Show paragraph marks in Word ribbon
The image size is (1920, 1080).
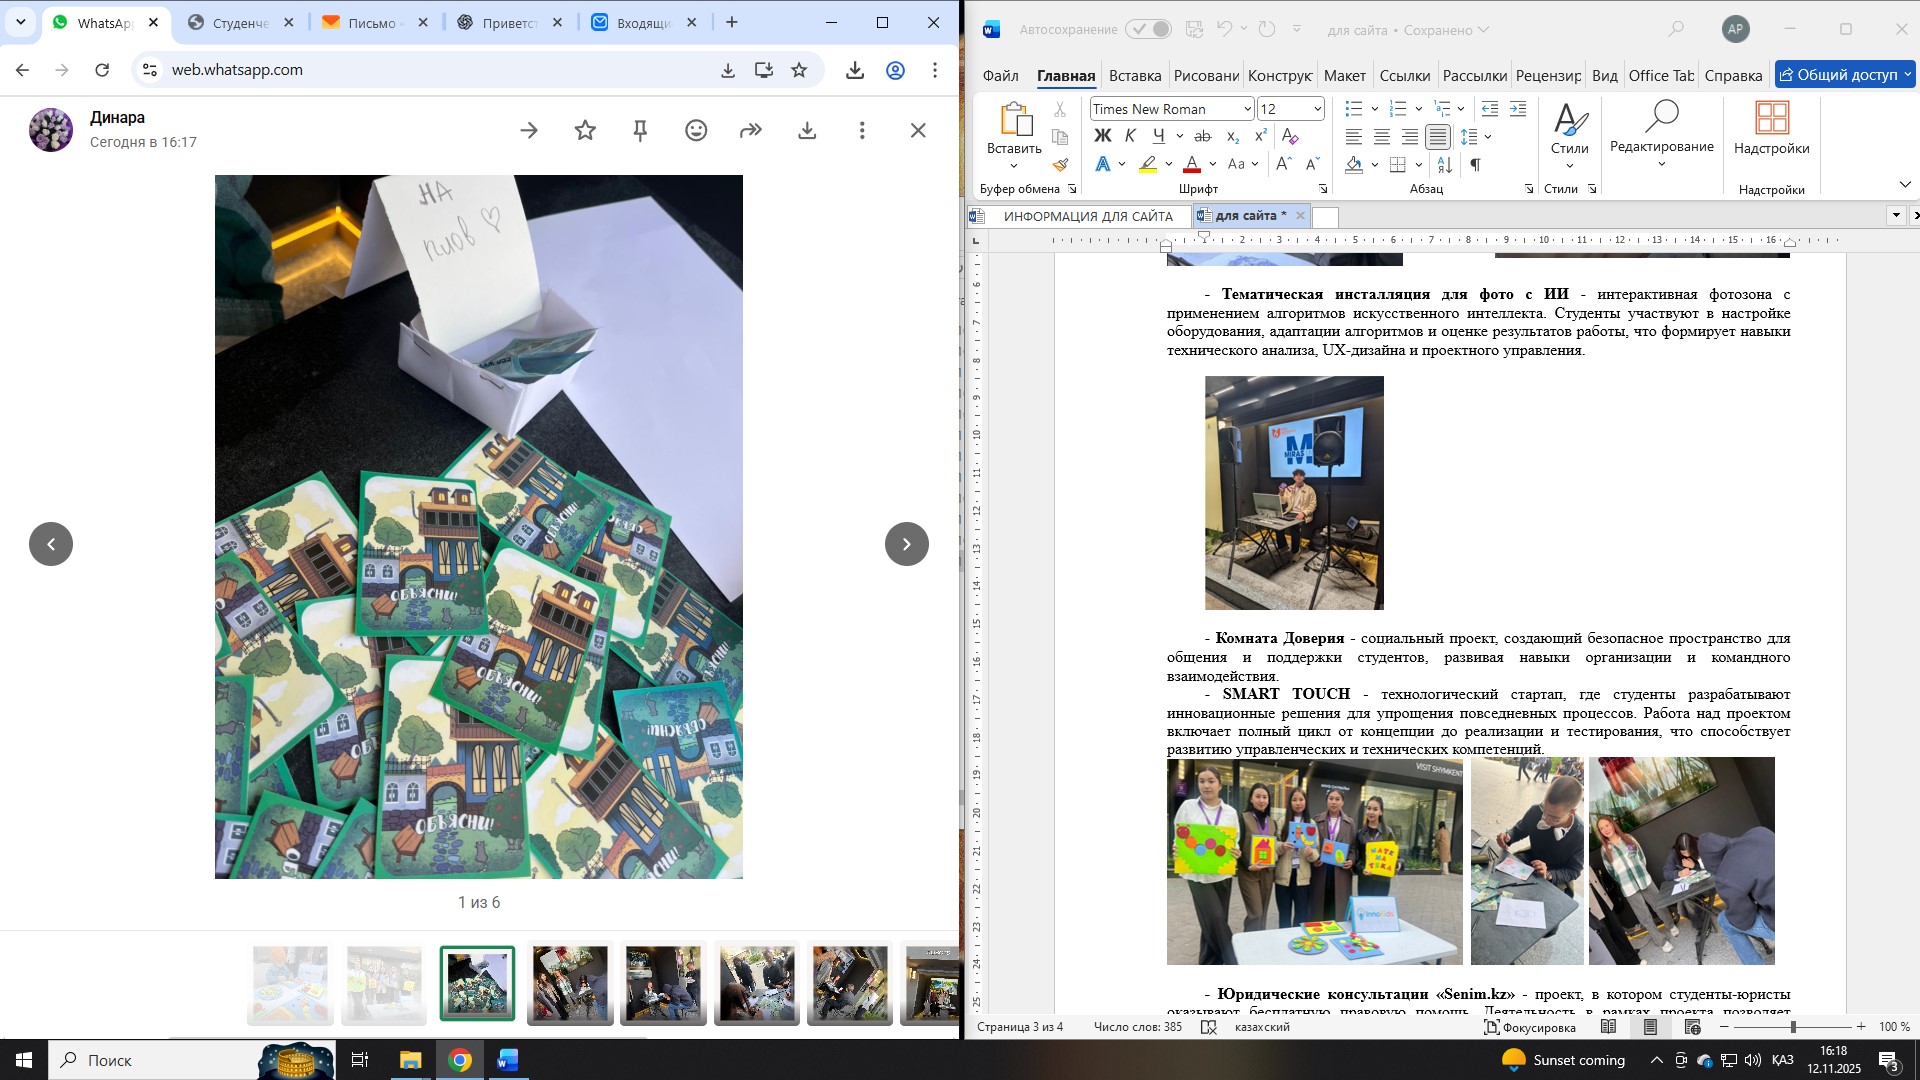click(x=1475, y=165)
